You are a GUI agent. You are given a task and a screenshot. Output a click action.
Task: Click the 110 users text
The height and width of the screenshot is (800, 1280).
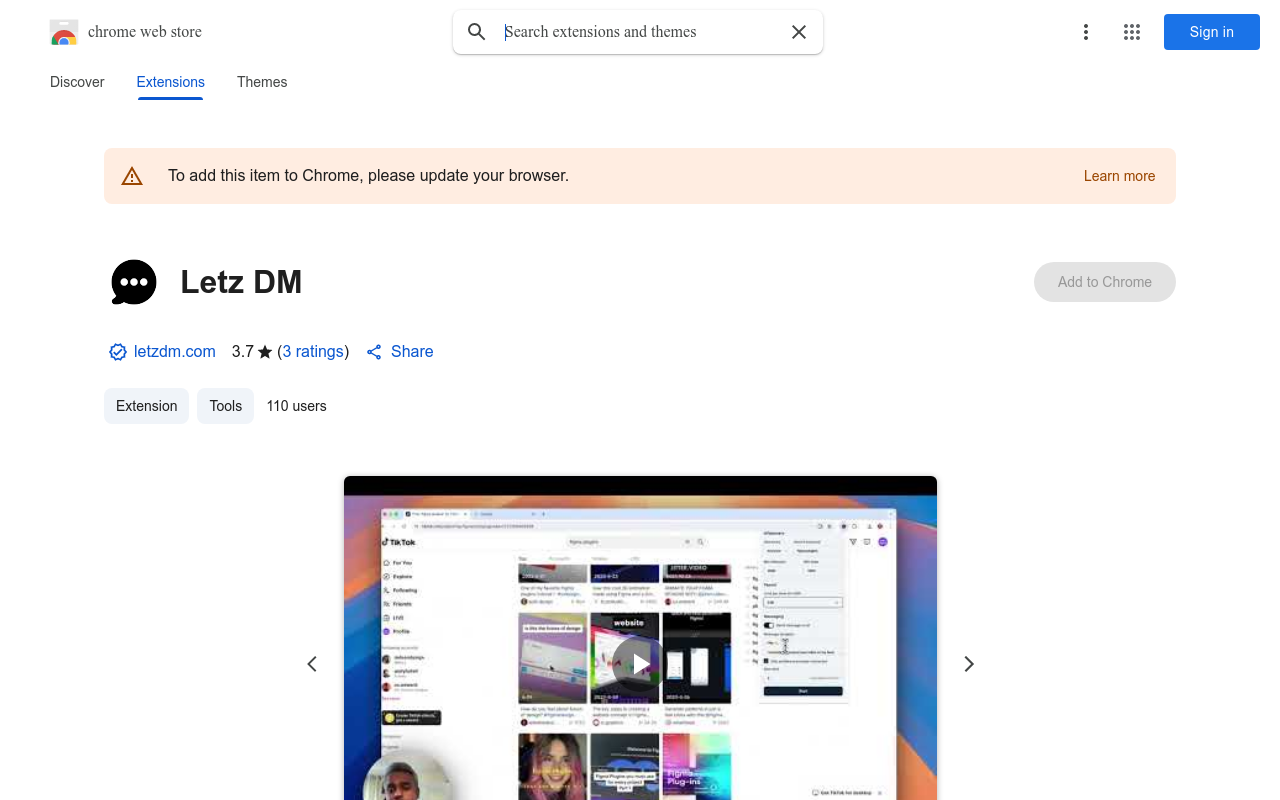pyautogui.click(x=297, y=406)
